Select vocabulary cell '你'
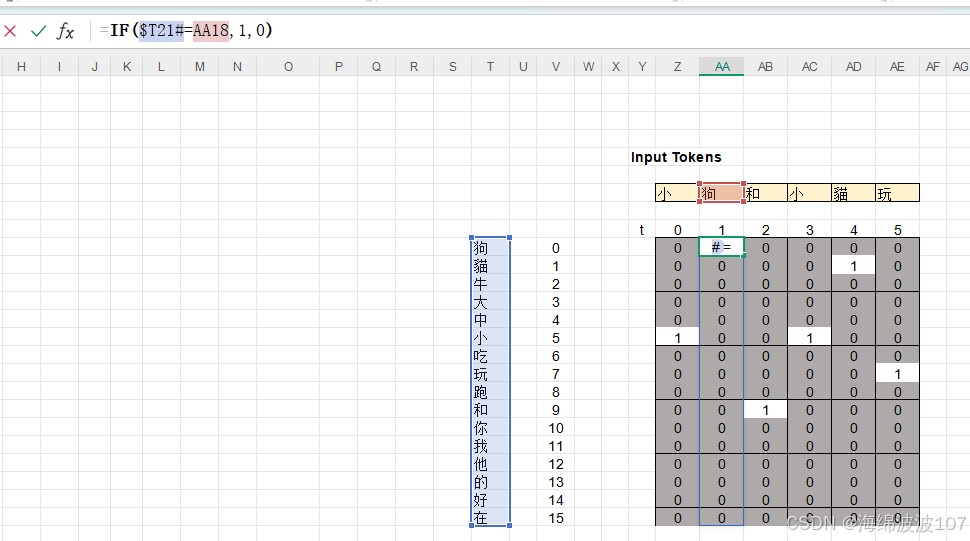The image size is (970, 541). tap(490, 428)
